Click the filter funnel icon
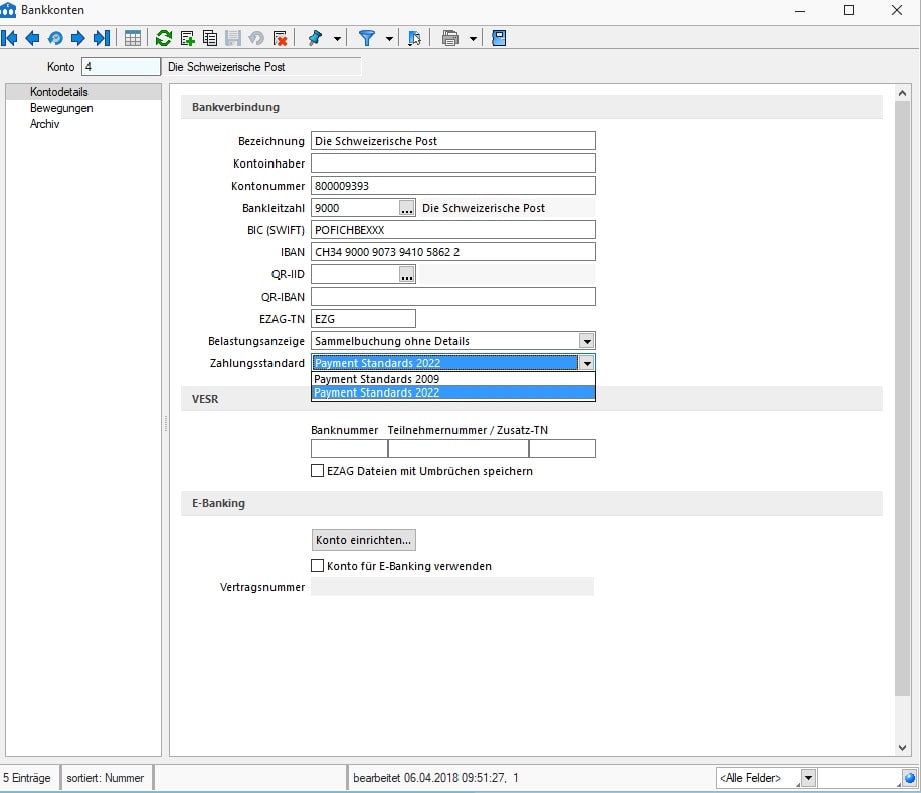Viewport: 921px width, 793px height. [367, 38]
